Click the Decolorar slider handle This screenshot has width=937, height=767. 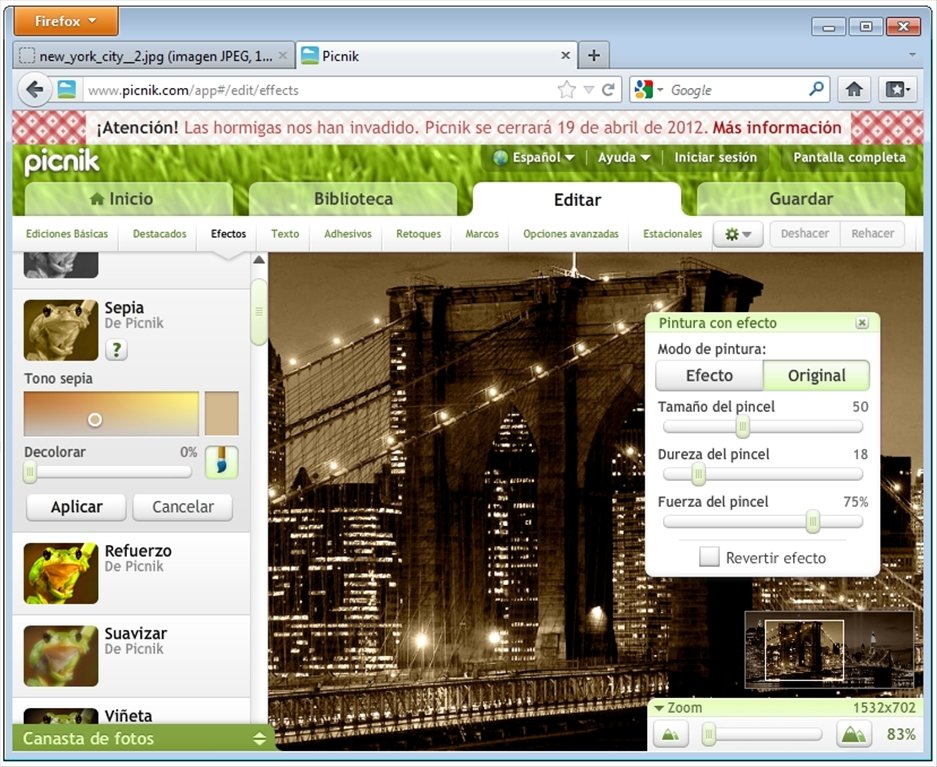point(30,473)
